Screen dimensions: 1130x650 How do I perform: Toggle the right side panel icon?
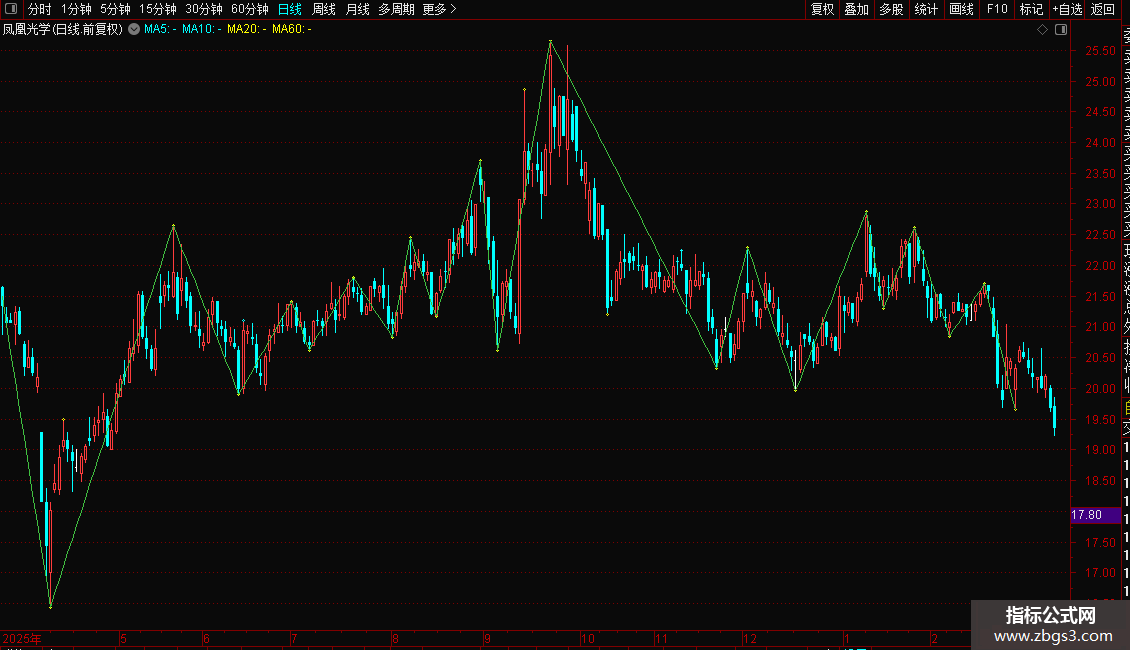(x=1061, y=30)
